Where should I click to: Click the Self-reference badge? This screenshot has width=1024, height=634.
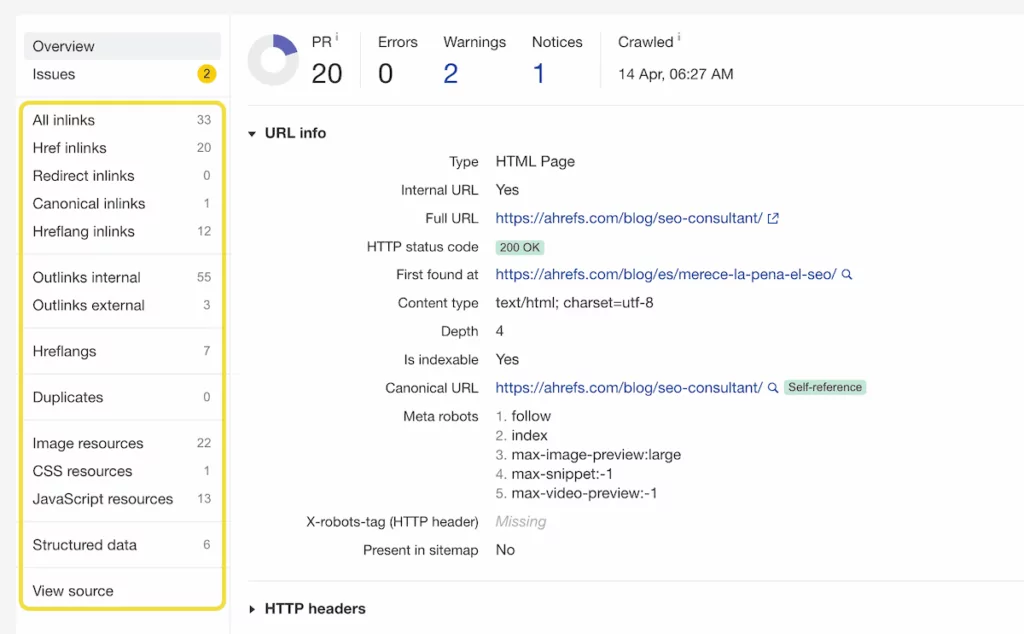tap(824, 388)
